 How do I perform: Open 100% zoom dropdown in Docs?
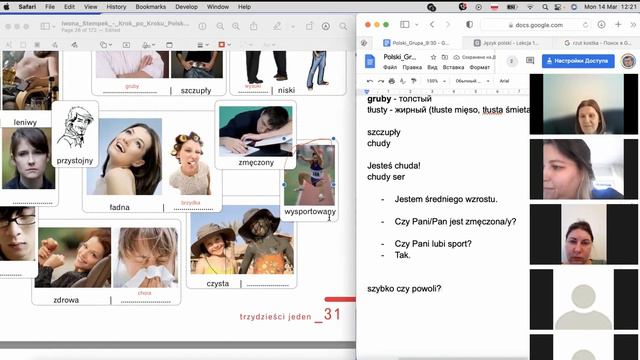(436, 81)
